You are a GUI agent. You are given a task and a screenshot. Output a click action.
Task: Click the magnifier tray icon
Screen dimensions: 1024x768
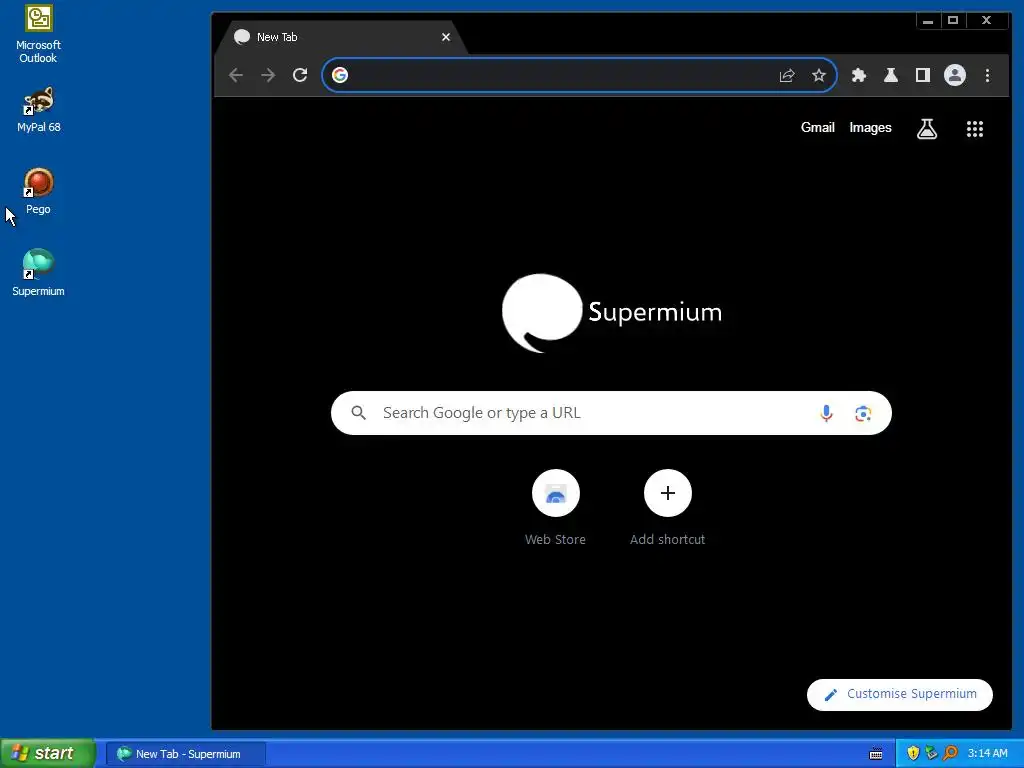point(950,753)
